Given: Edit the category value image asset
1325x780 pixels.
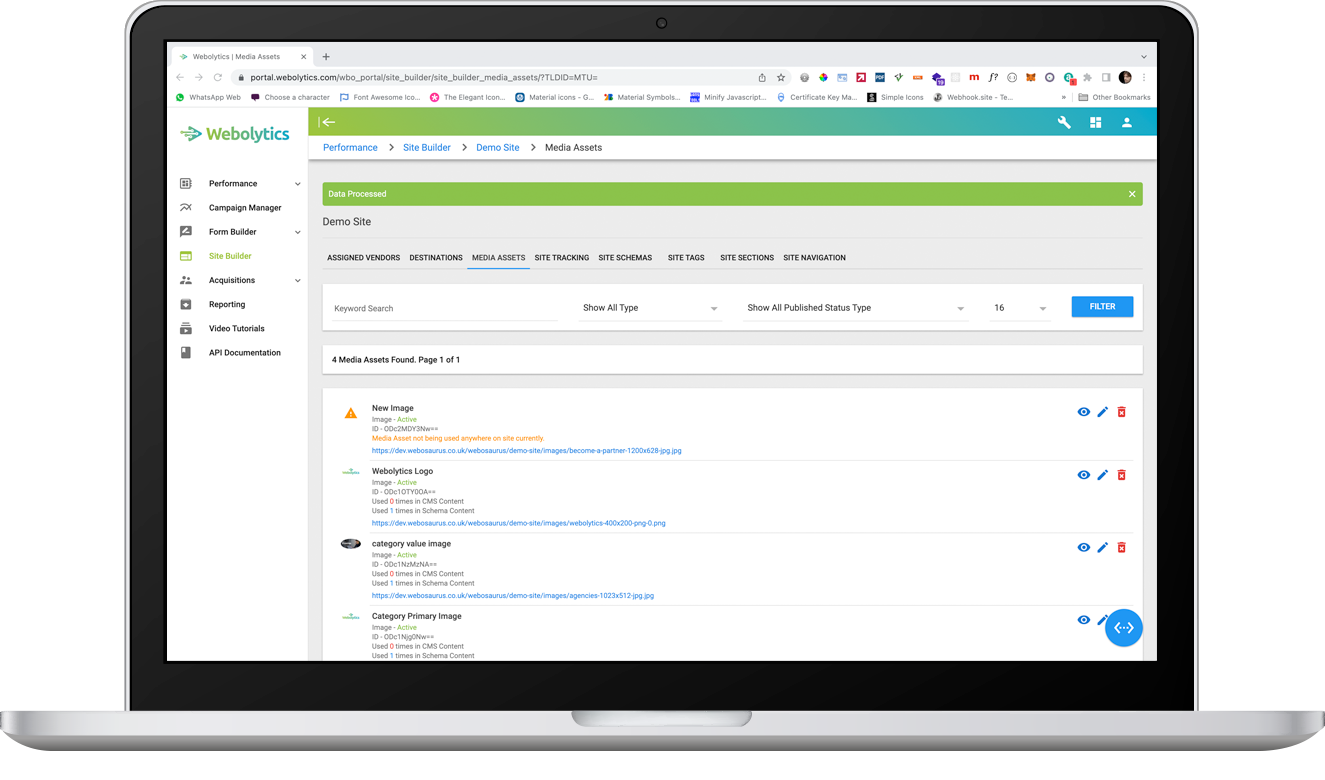Looking at the screenshot, I should pyautogui.click(x=1103, y=548).
